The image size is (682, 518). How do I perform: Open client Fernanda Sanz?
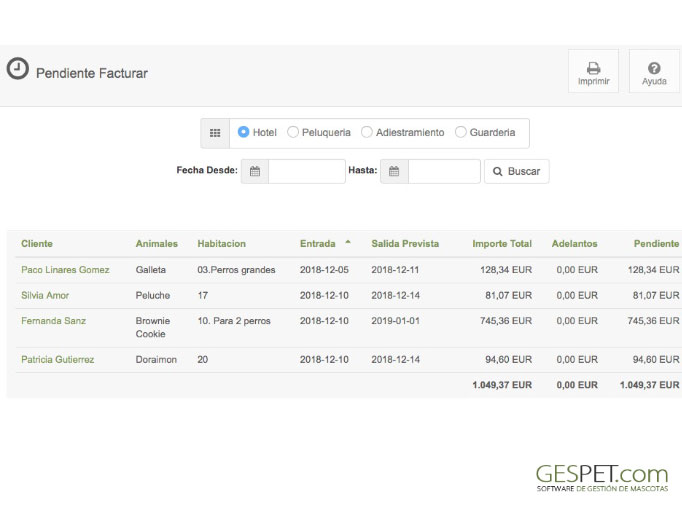[53, 321]
